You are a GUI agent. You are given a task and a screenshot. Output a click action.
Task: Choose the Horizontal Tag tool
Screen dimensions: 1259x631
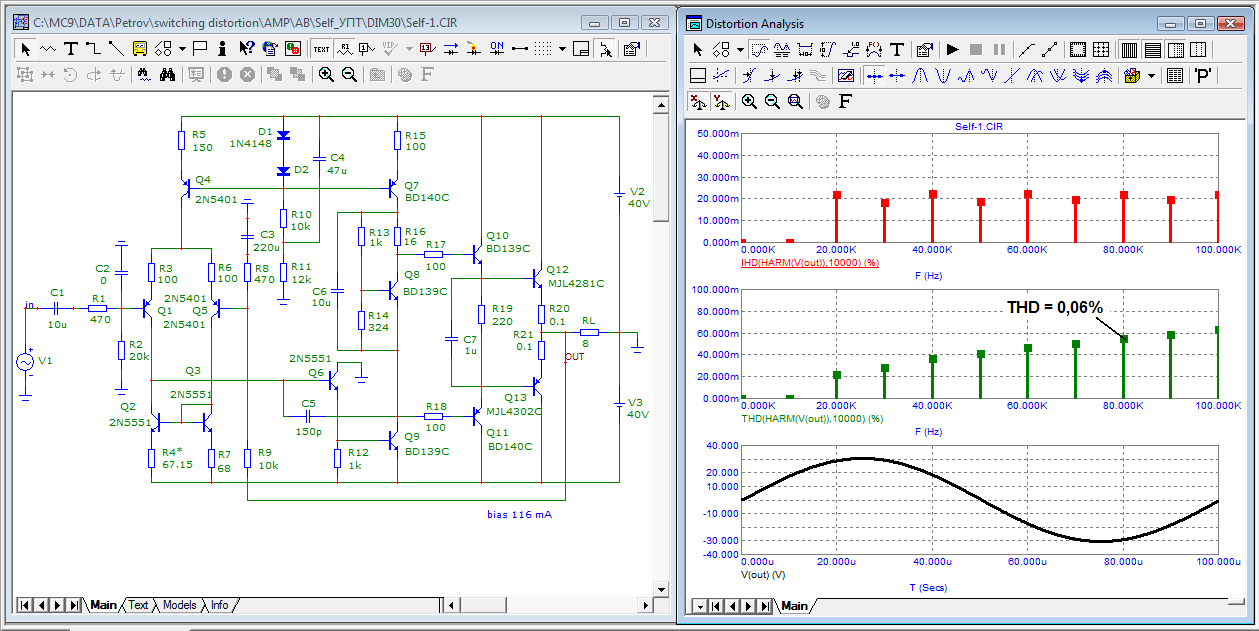pos(805,50)
